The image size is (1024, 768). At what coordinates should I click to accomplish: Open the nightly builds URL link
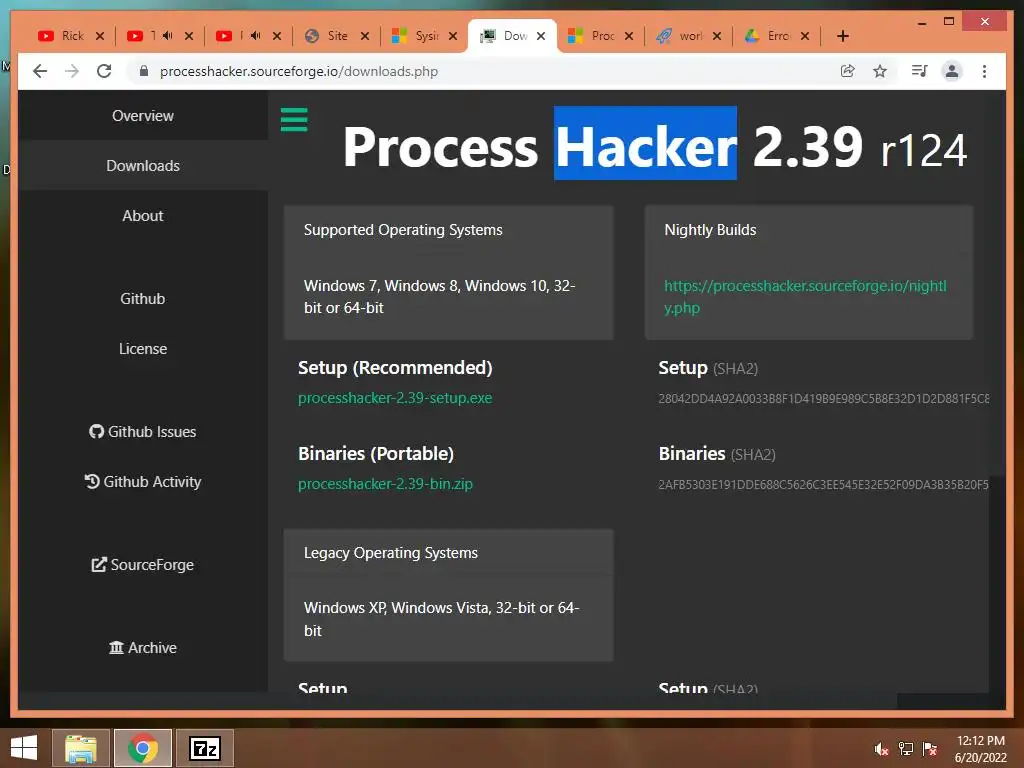click(805, 296)
